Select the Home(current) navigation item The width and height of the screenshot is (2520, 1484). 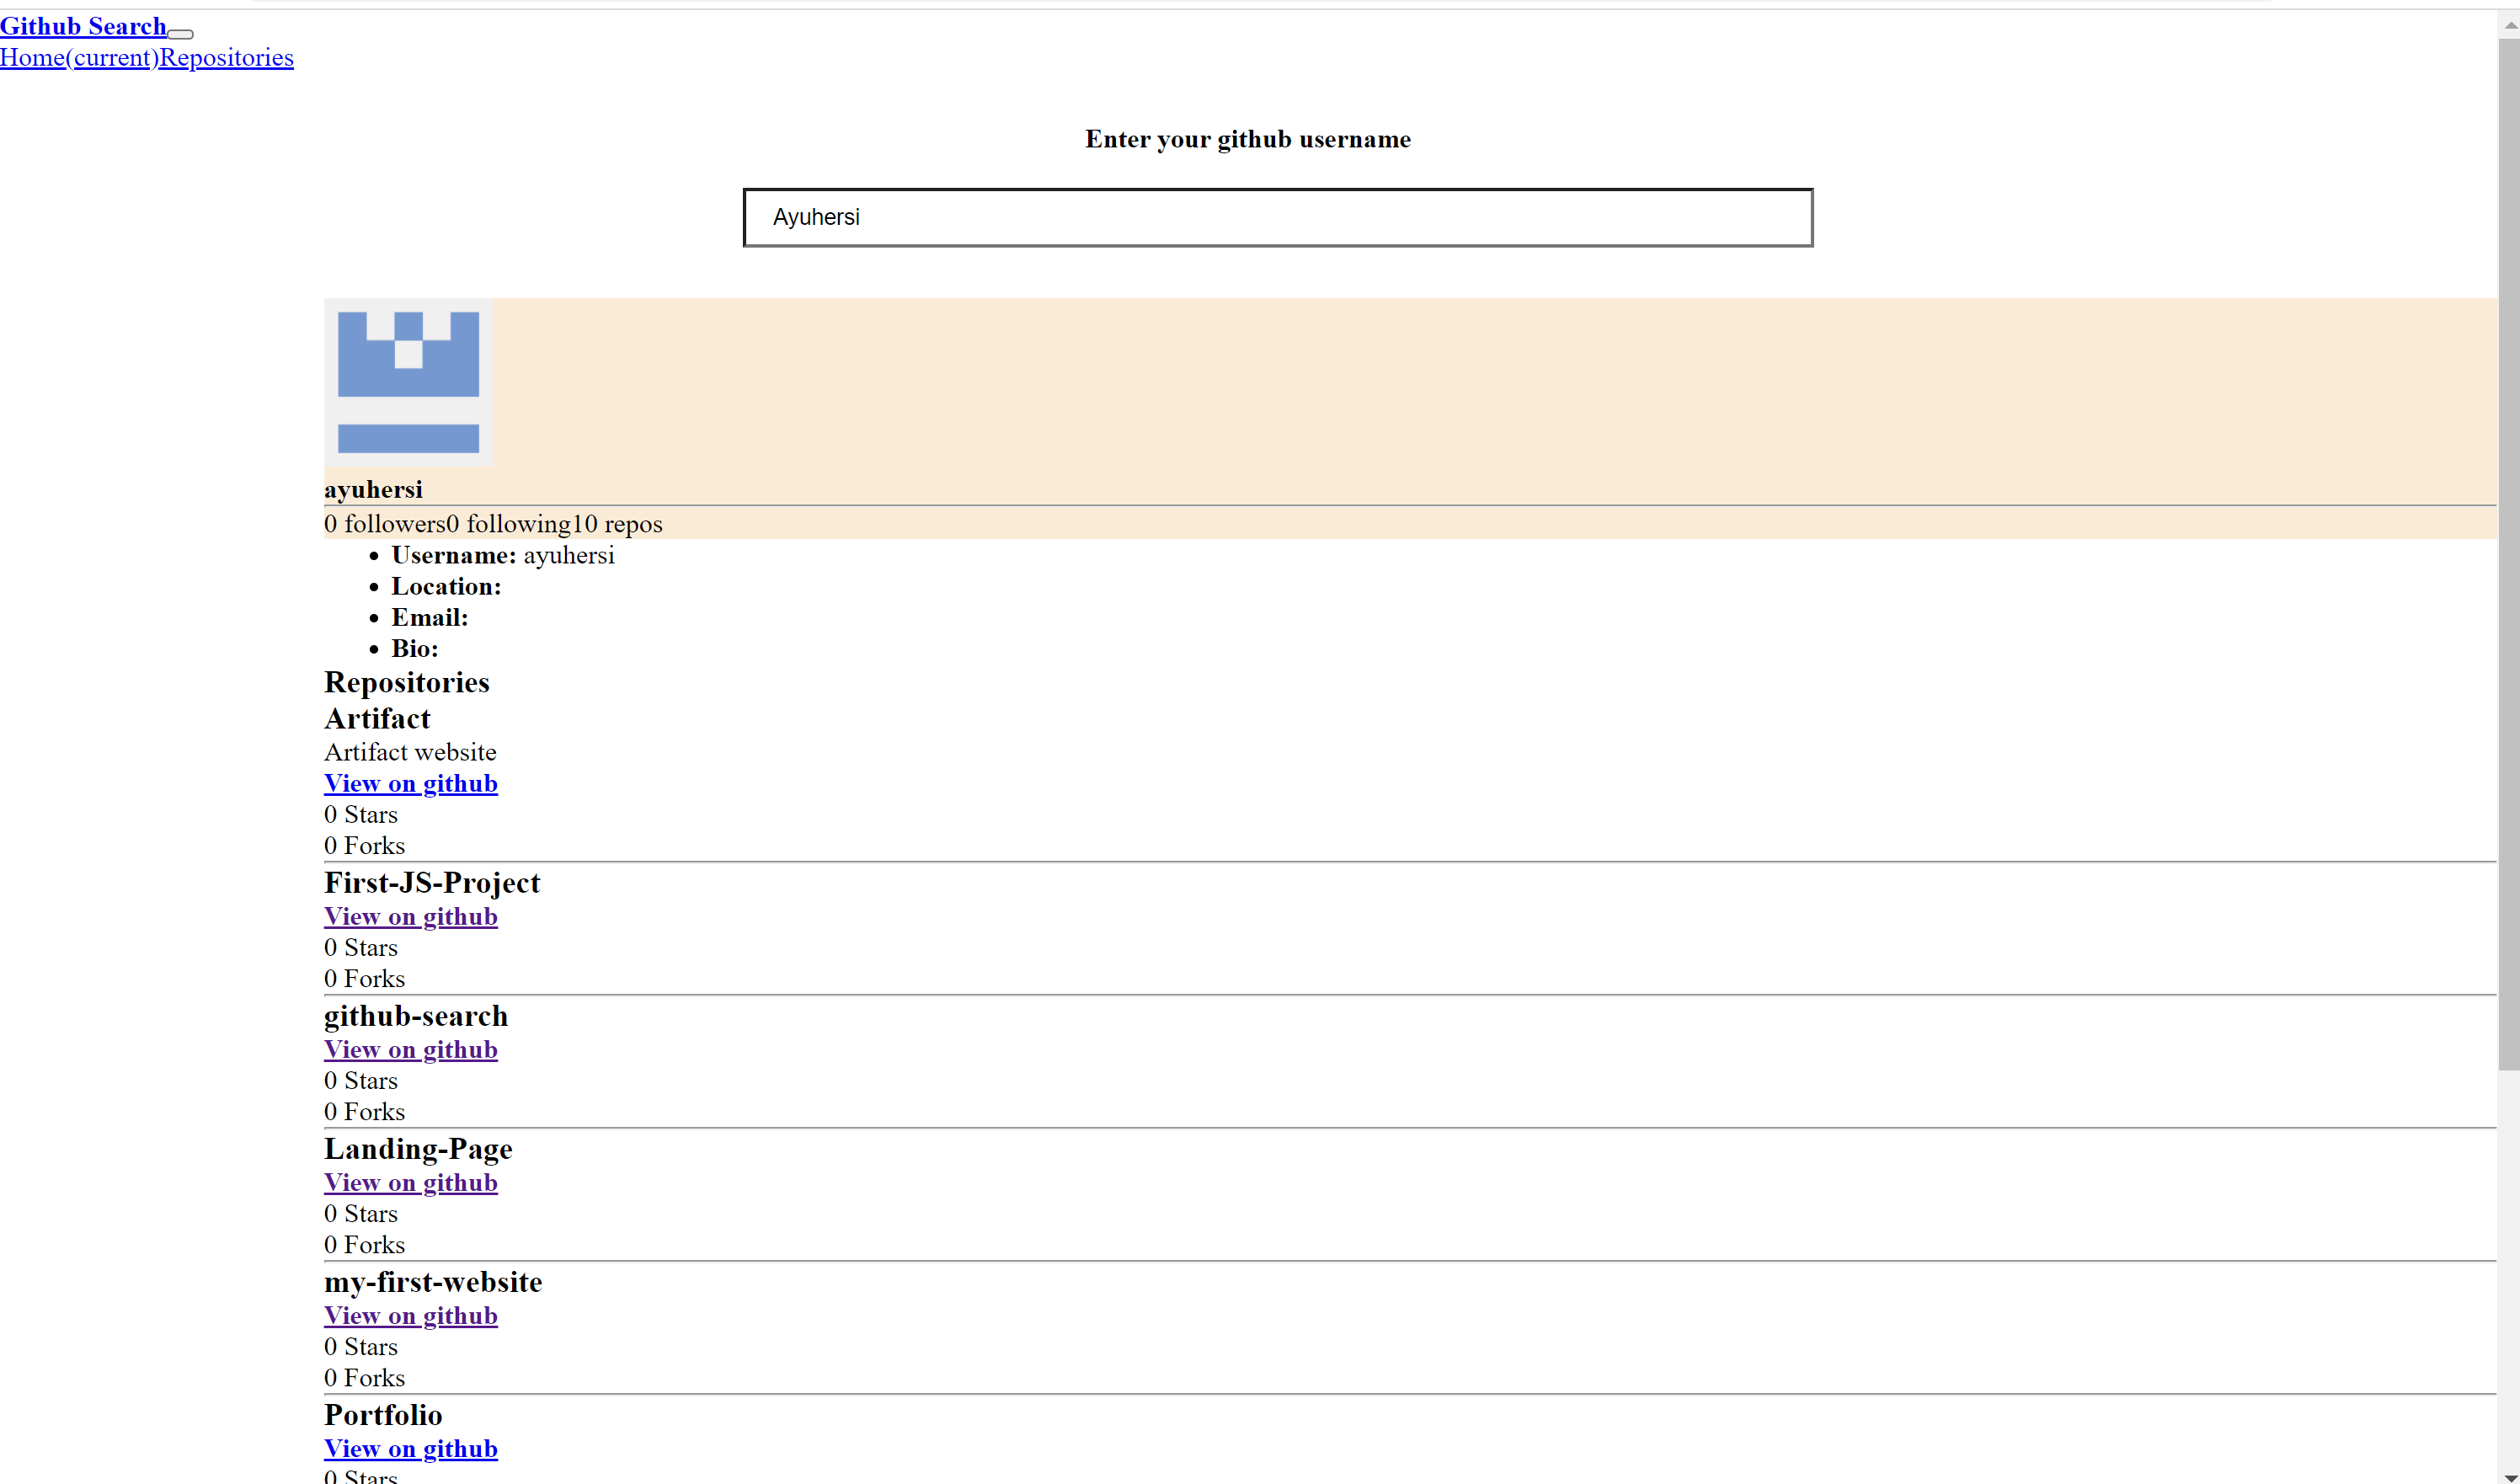79,58
